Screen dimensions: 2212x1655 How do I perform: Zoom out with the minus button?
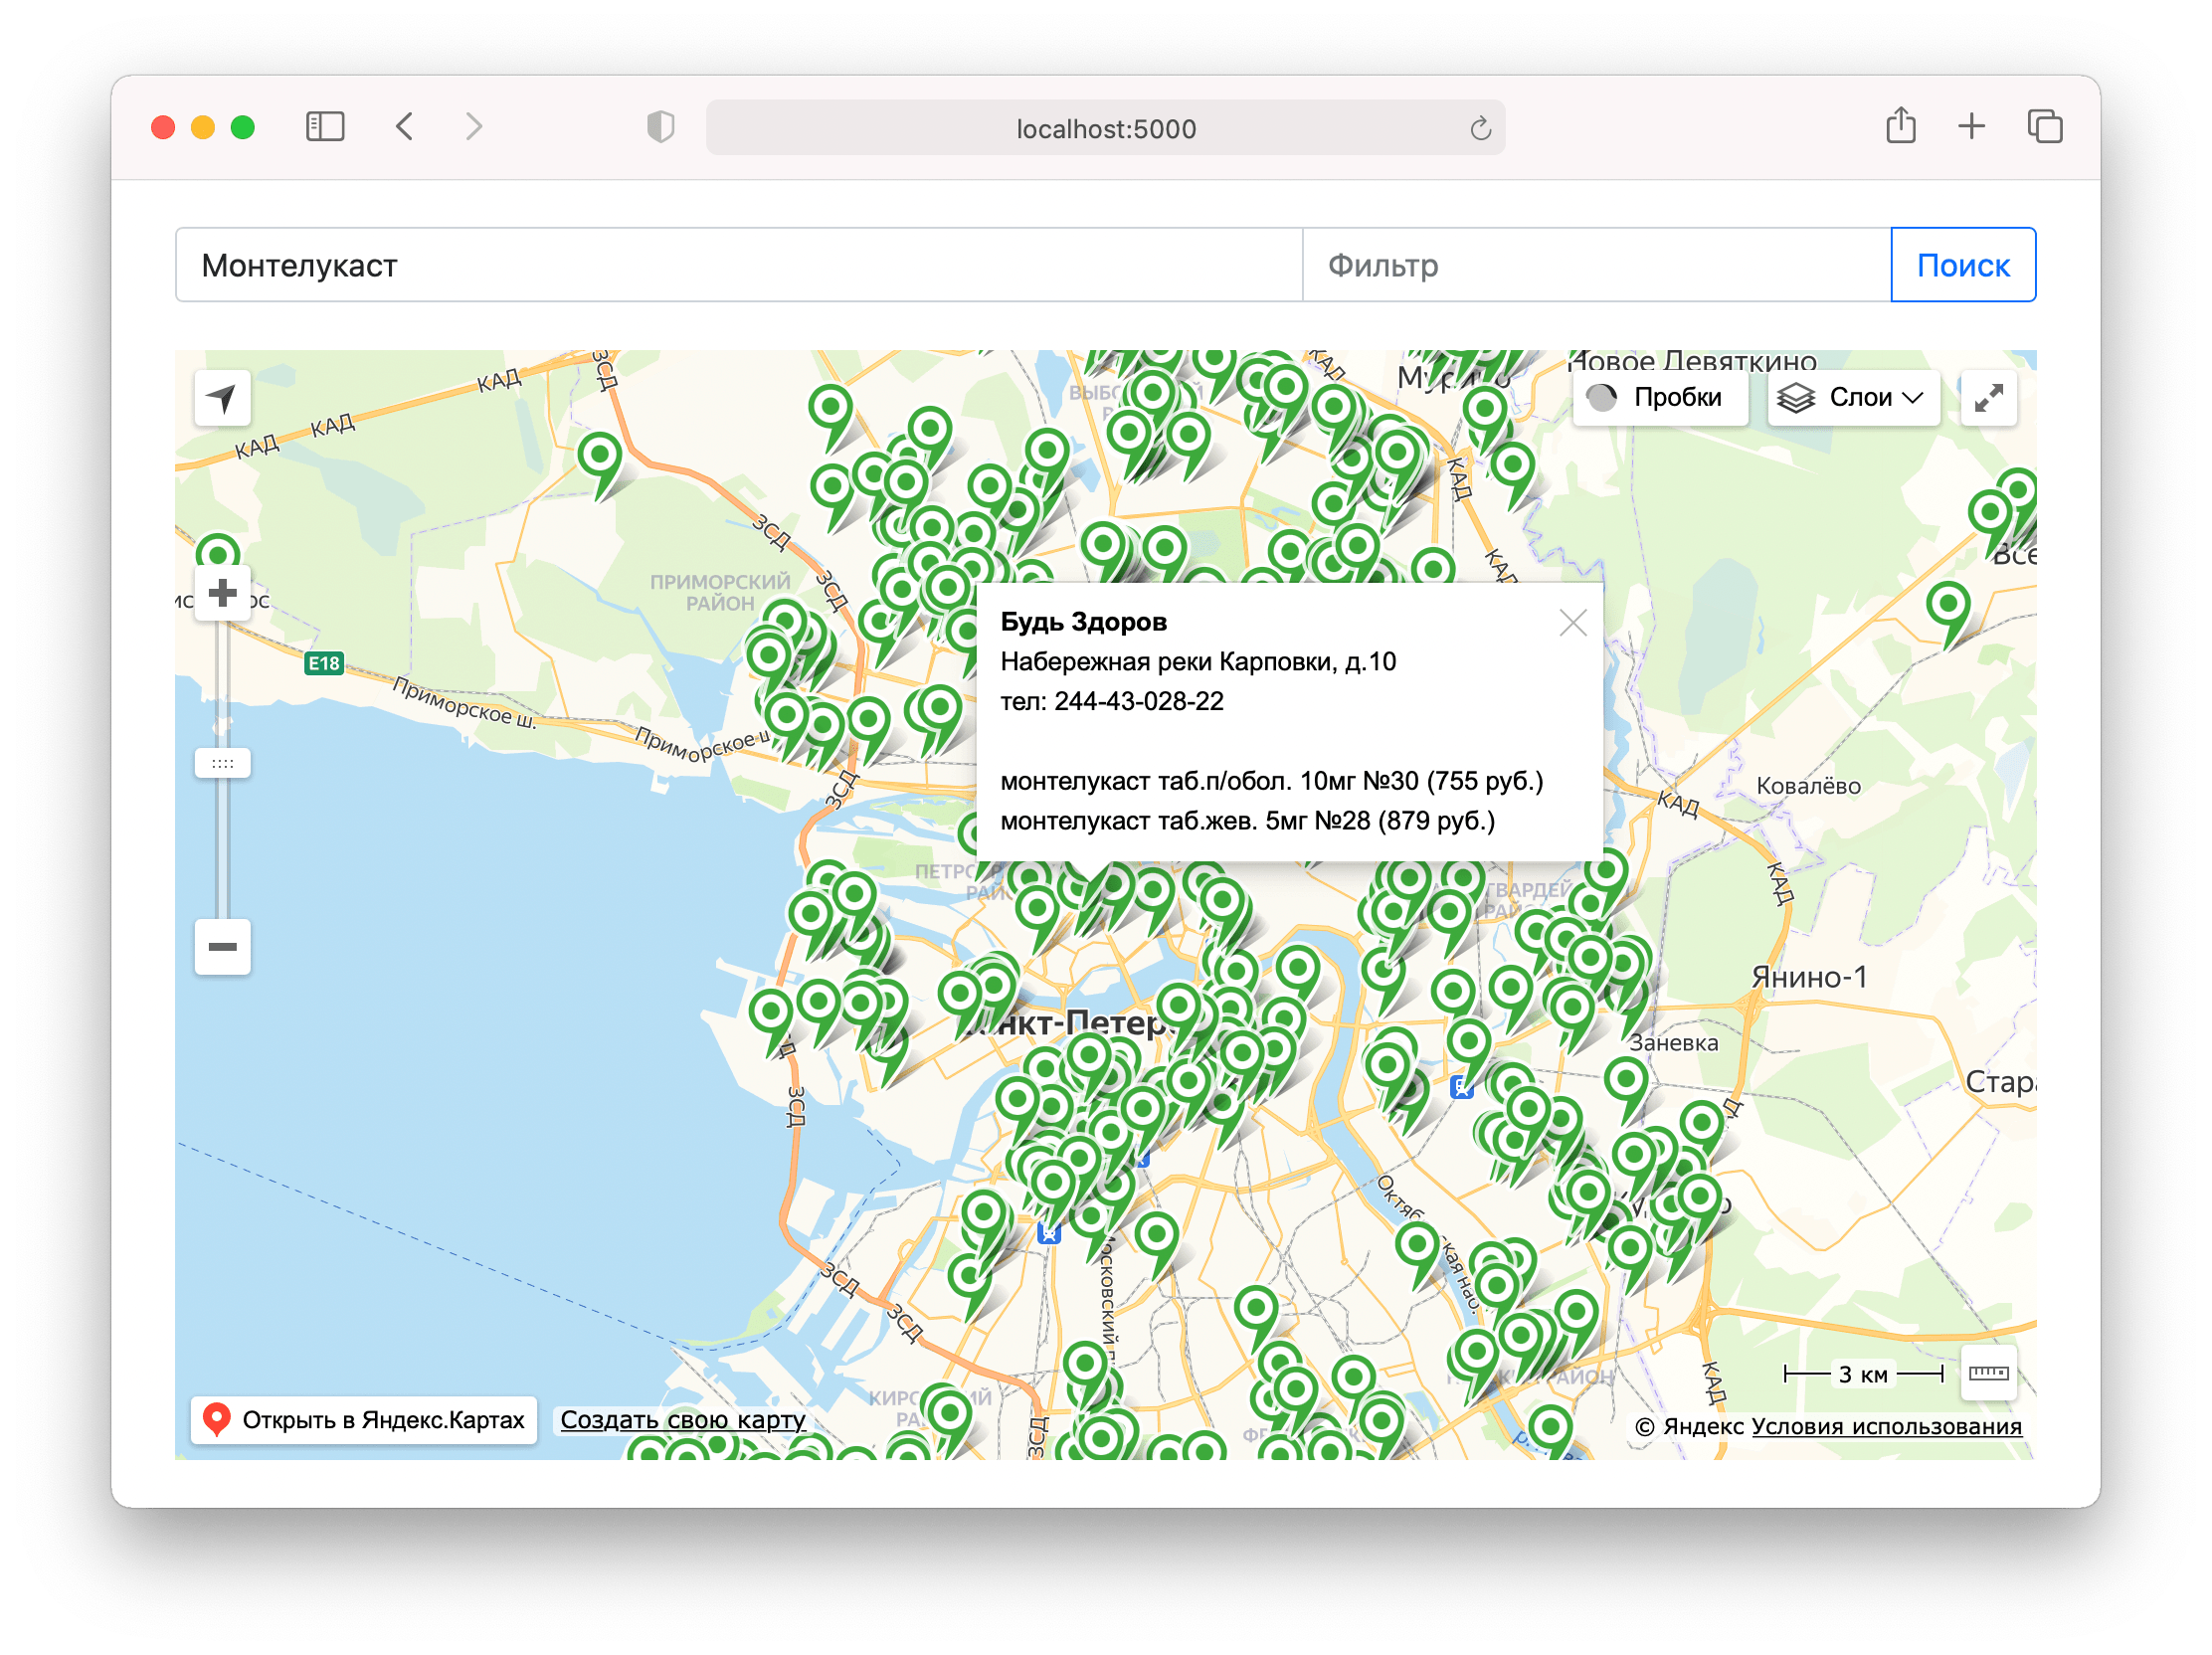click(x=222, y=946)
